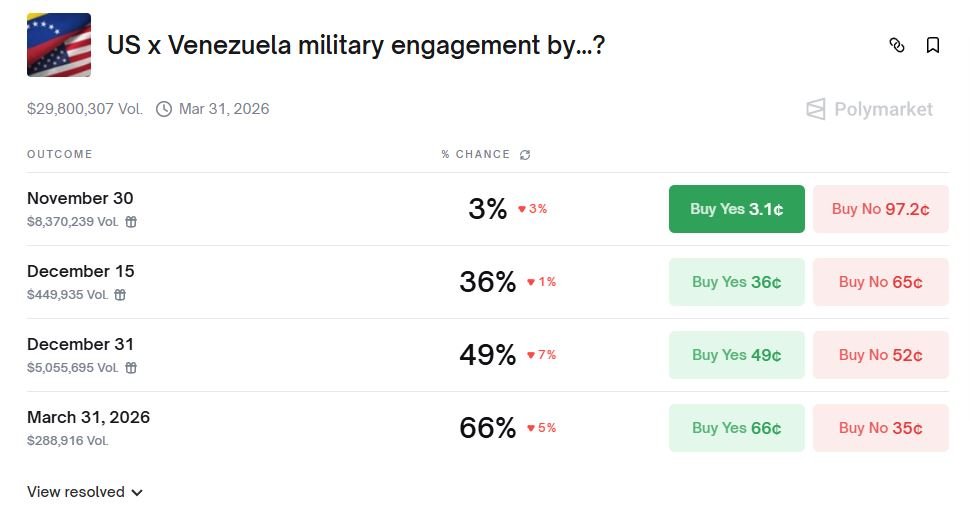Open the market title heading
970x524 pixels.
pyautogui.click(x=355, y=45)
